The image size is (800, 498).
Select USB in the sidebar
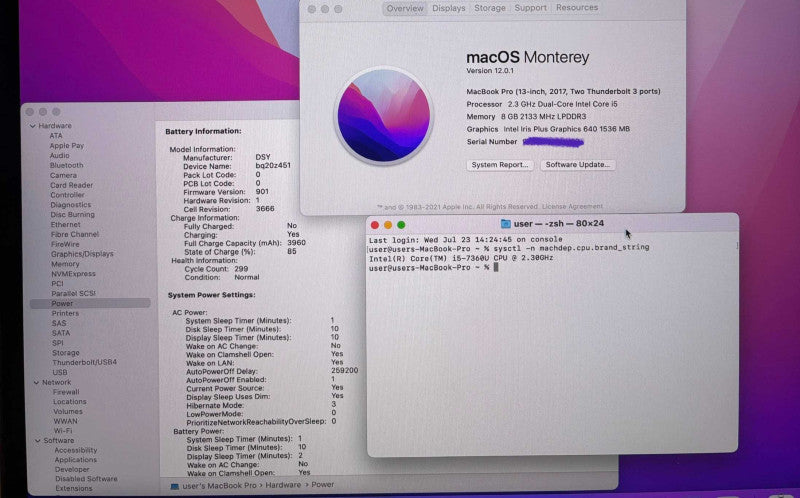(60, 372)
